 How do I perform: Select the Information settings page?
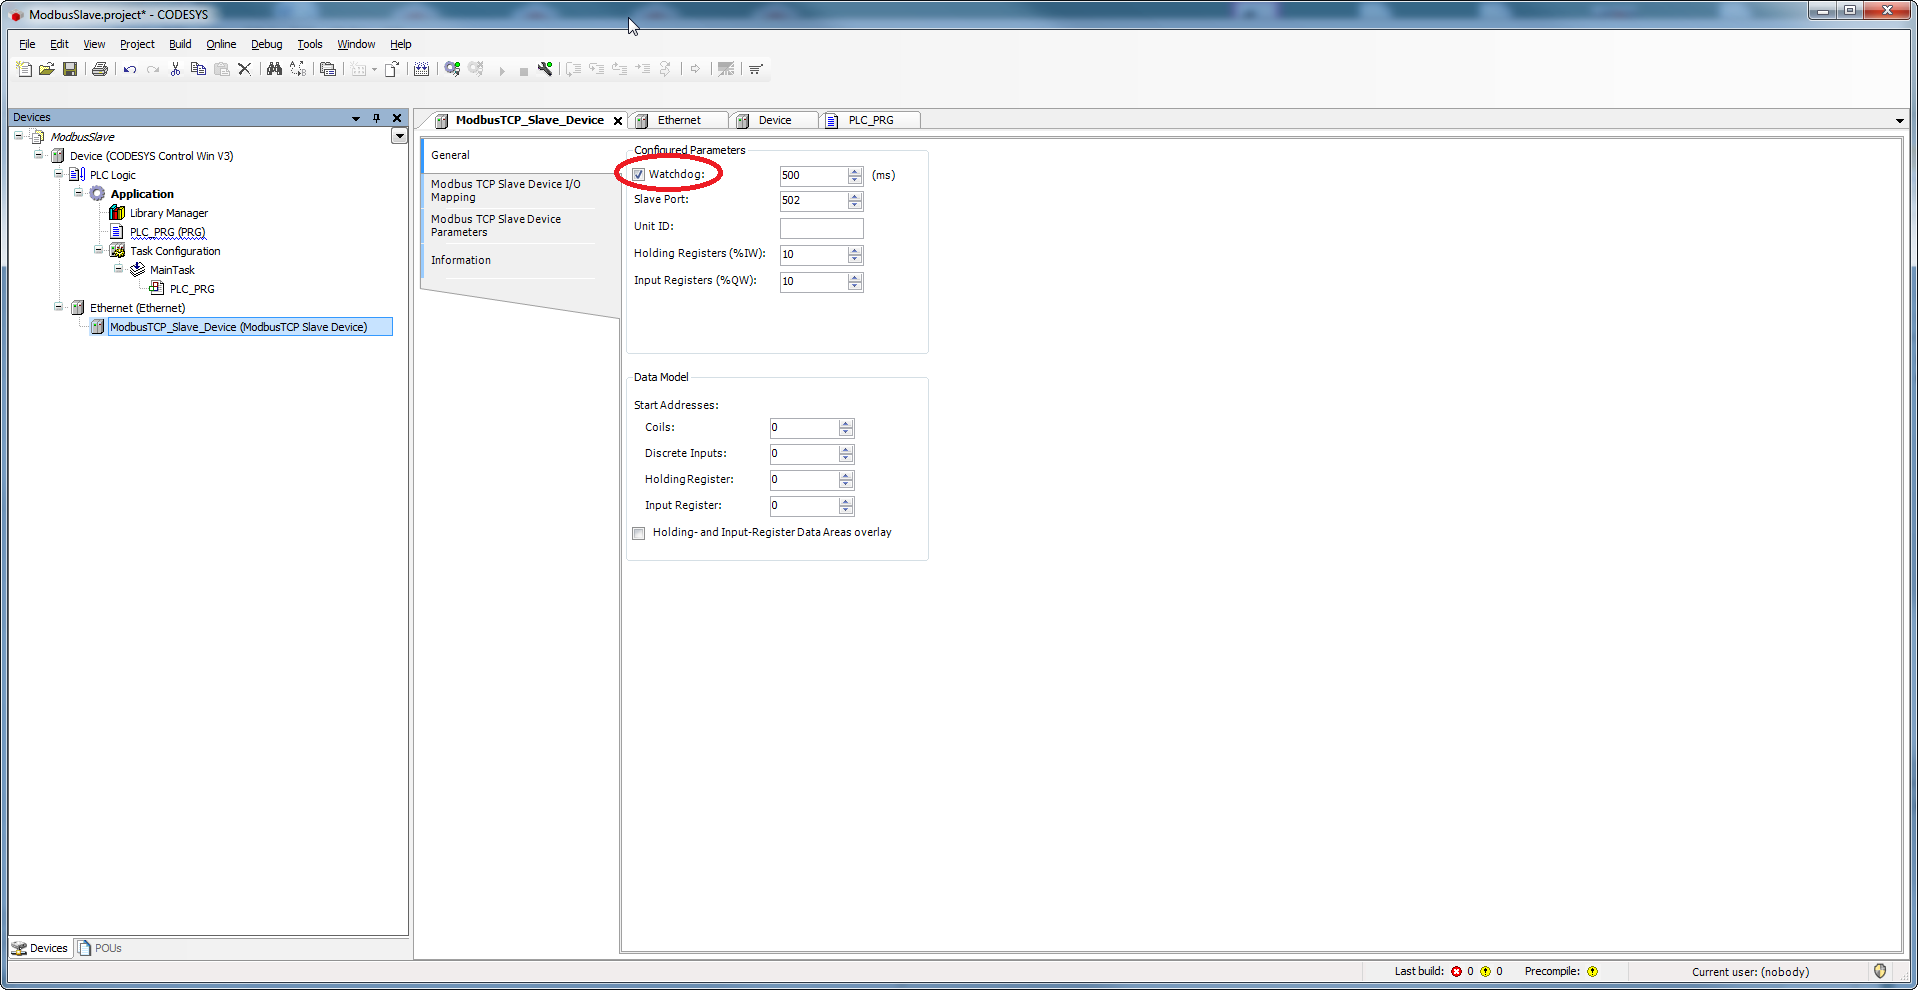(x=461, y=260)
